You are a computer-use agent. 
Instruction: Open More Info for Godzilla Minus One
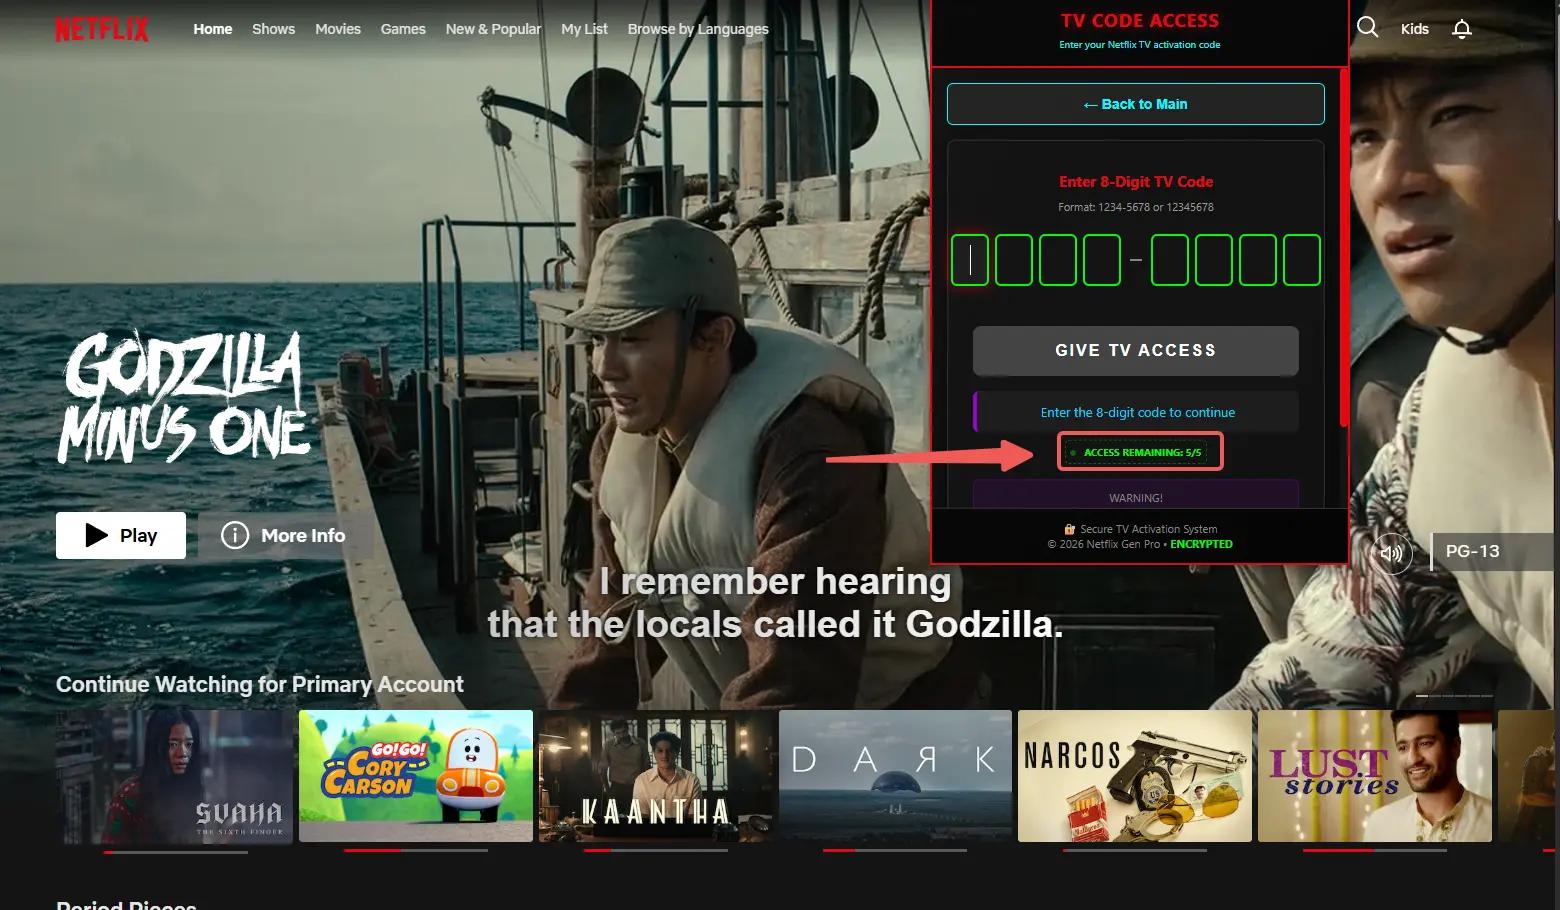285,535
